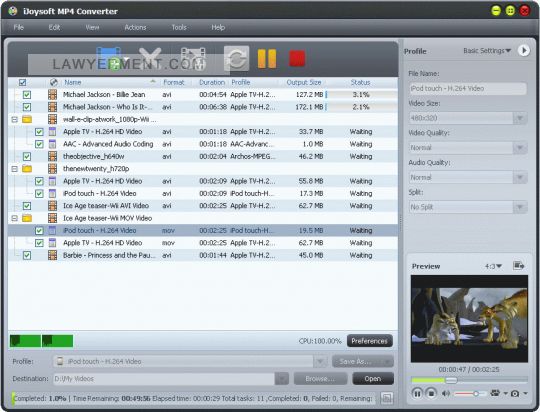Sort list by Name column header
The height and width of the screenshot is (412, 540).
coord(73,82)
